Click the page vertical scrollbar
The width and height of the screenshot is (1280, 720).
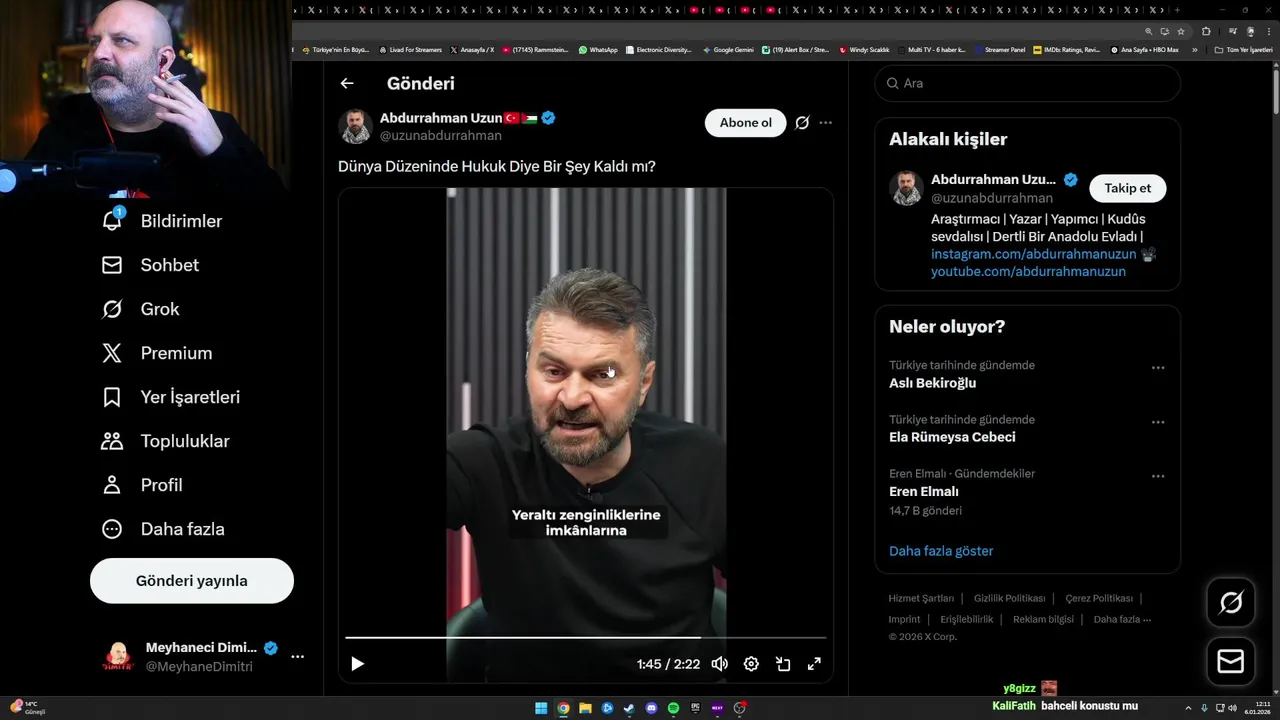[1276, 90]
